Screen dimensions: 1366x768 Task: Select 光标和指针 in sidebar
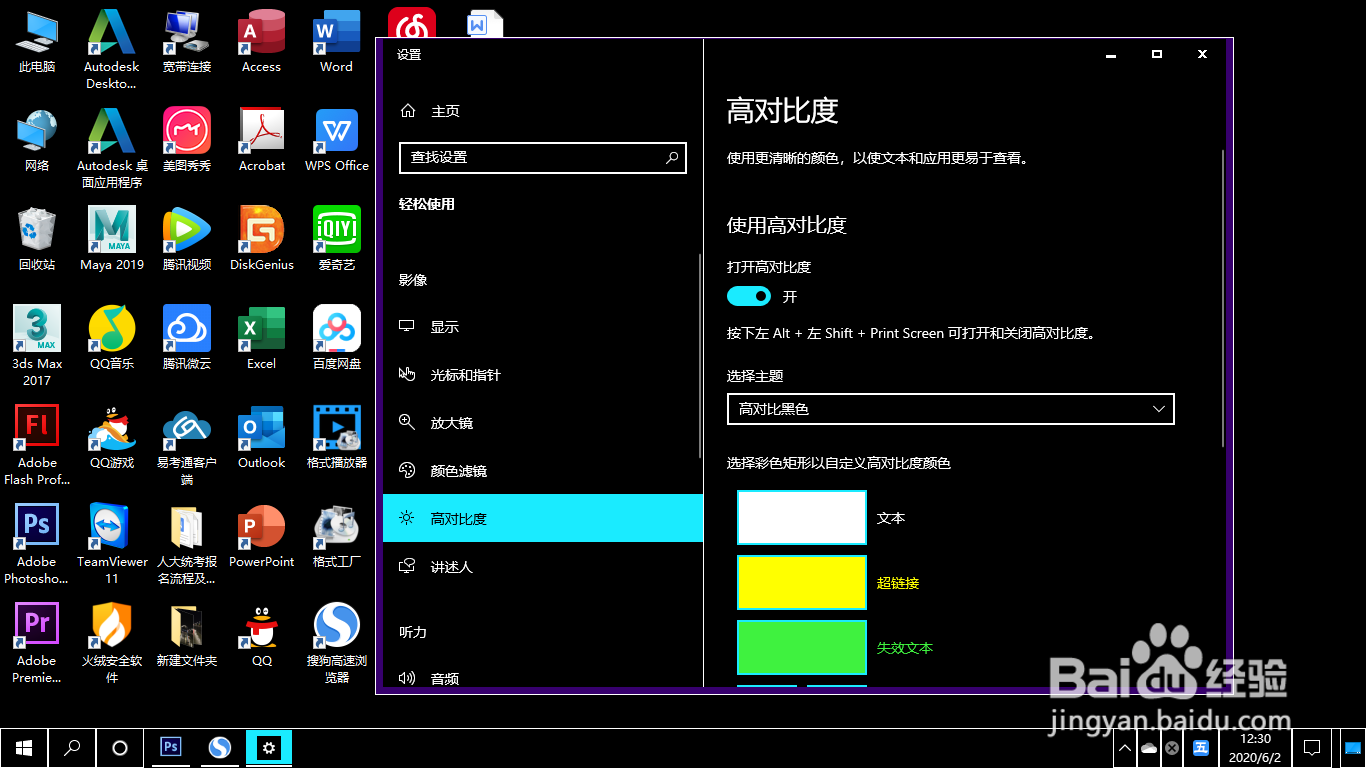(x=543, y=375)
